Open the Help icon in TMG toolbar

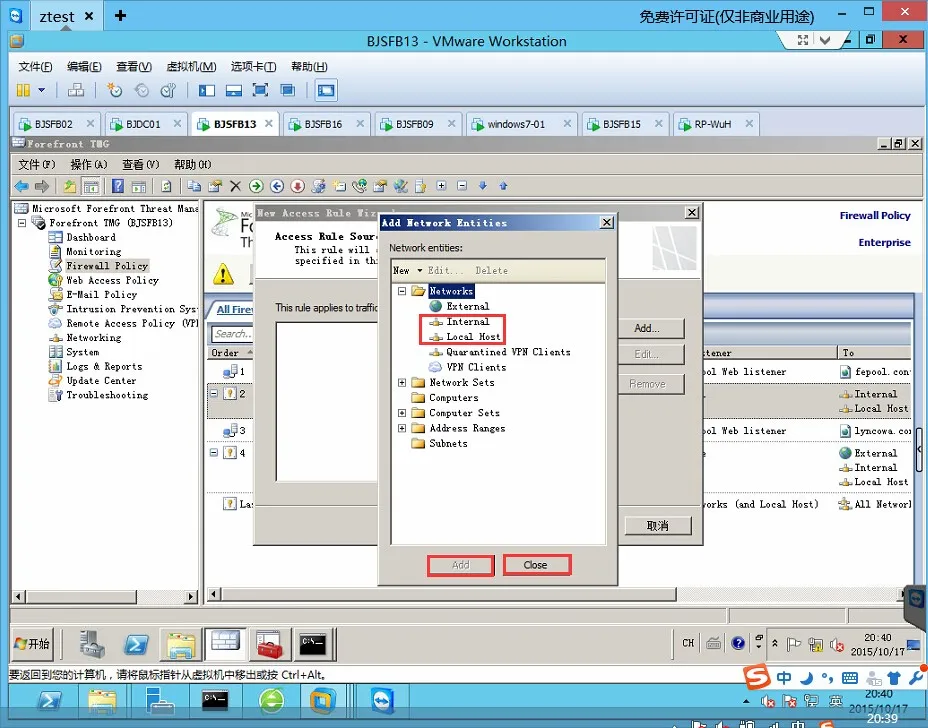[x=118, y=186]
